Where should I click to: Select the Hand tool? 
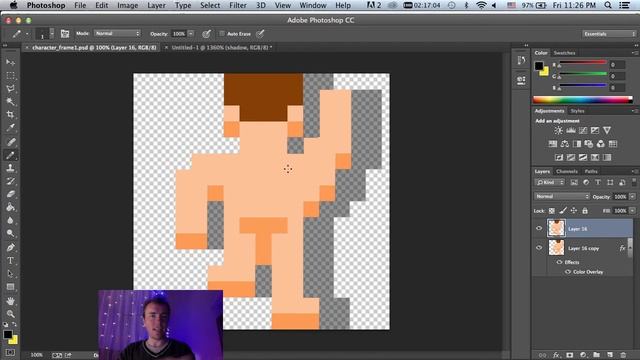[x=11, y=301]
